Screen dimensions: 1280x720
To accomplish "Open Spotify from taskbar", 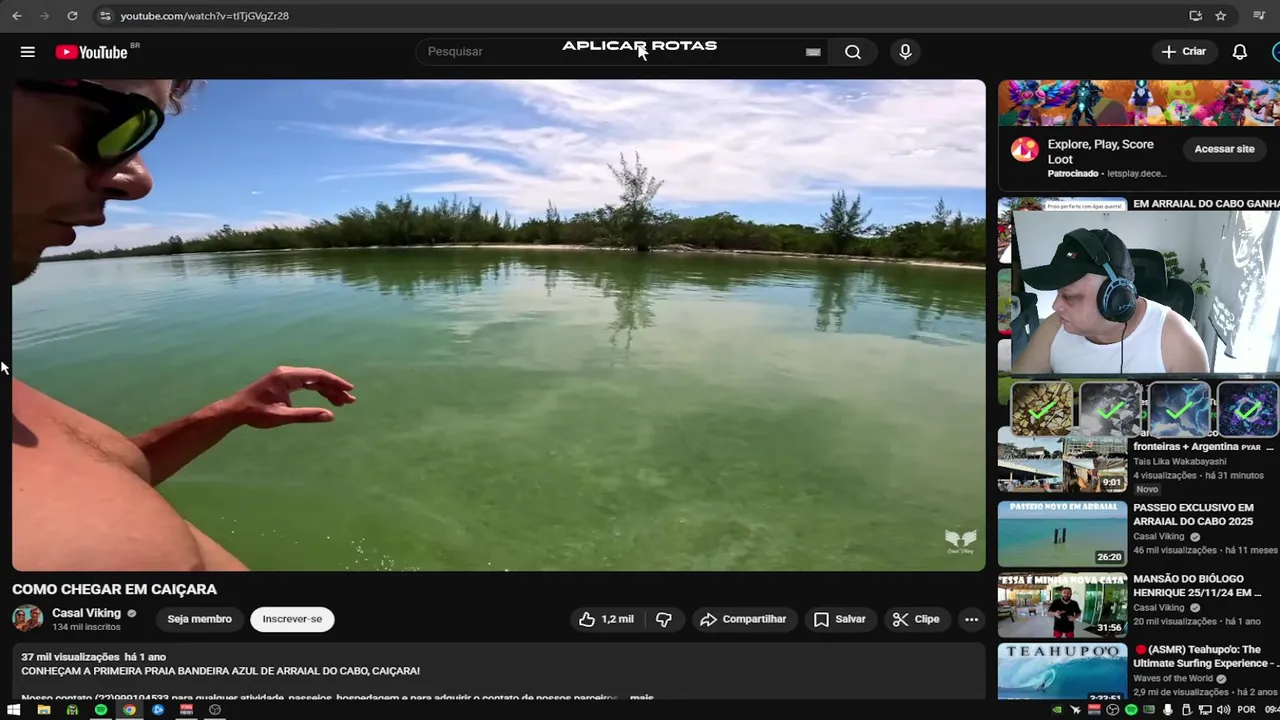I will click(x=101, y=710).
